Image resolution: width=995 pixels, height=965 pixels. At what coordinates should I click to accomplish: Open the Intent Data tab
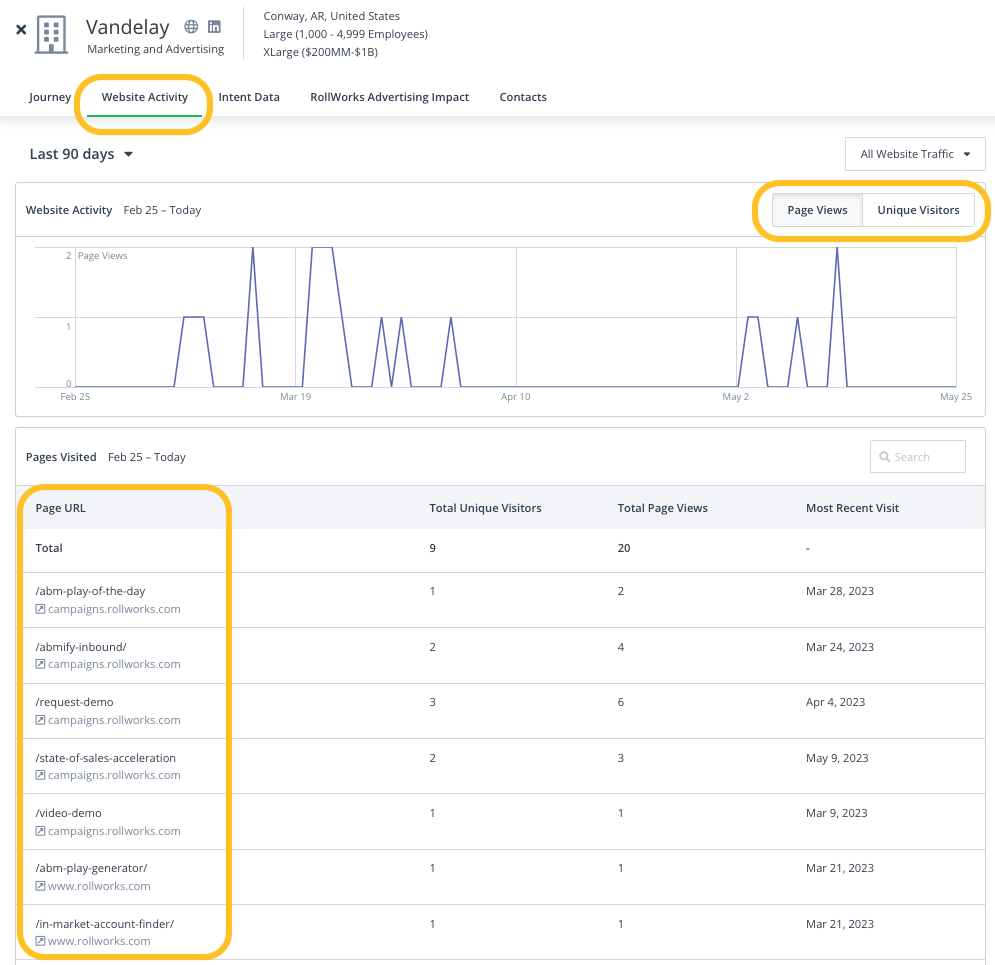249,97
